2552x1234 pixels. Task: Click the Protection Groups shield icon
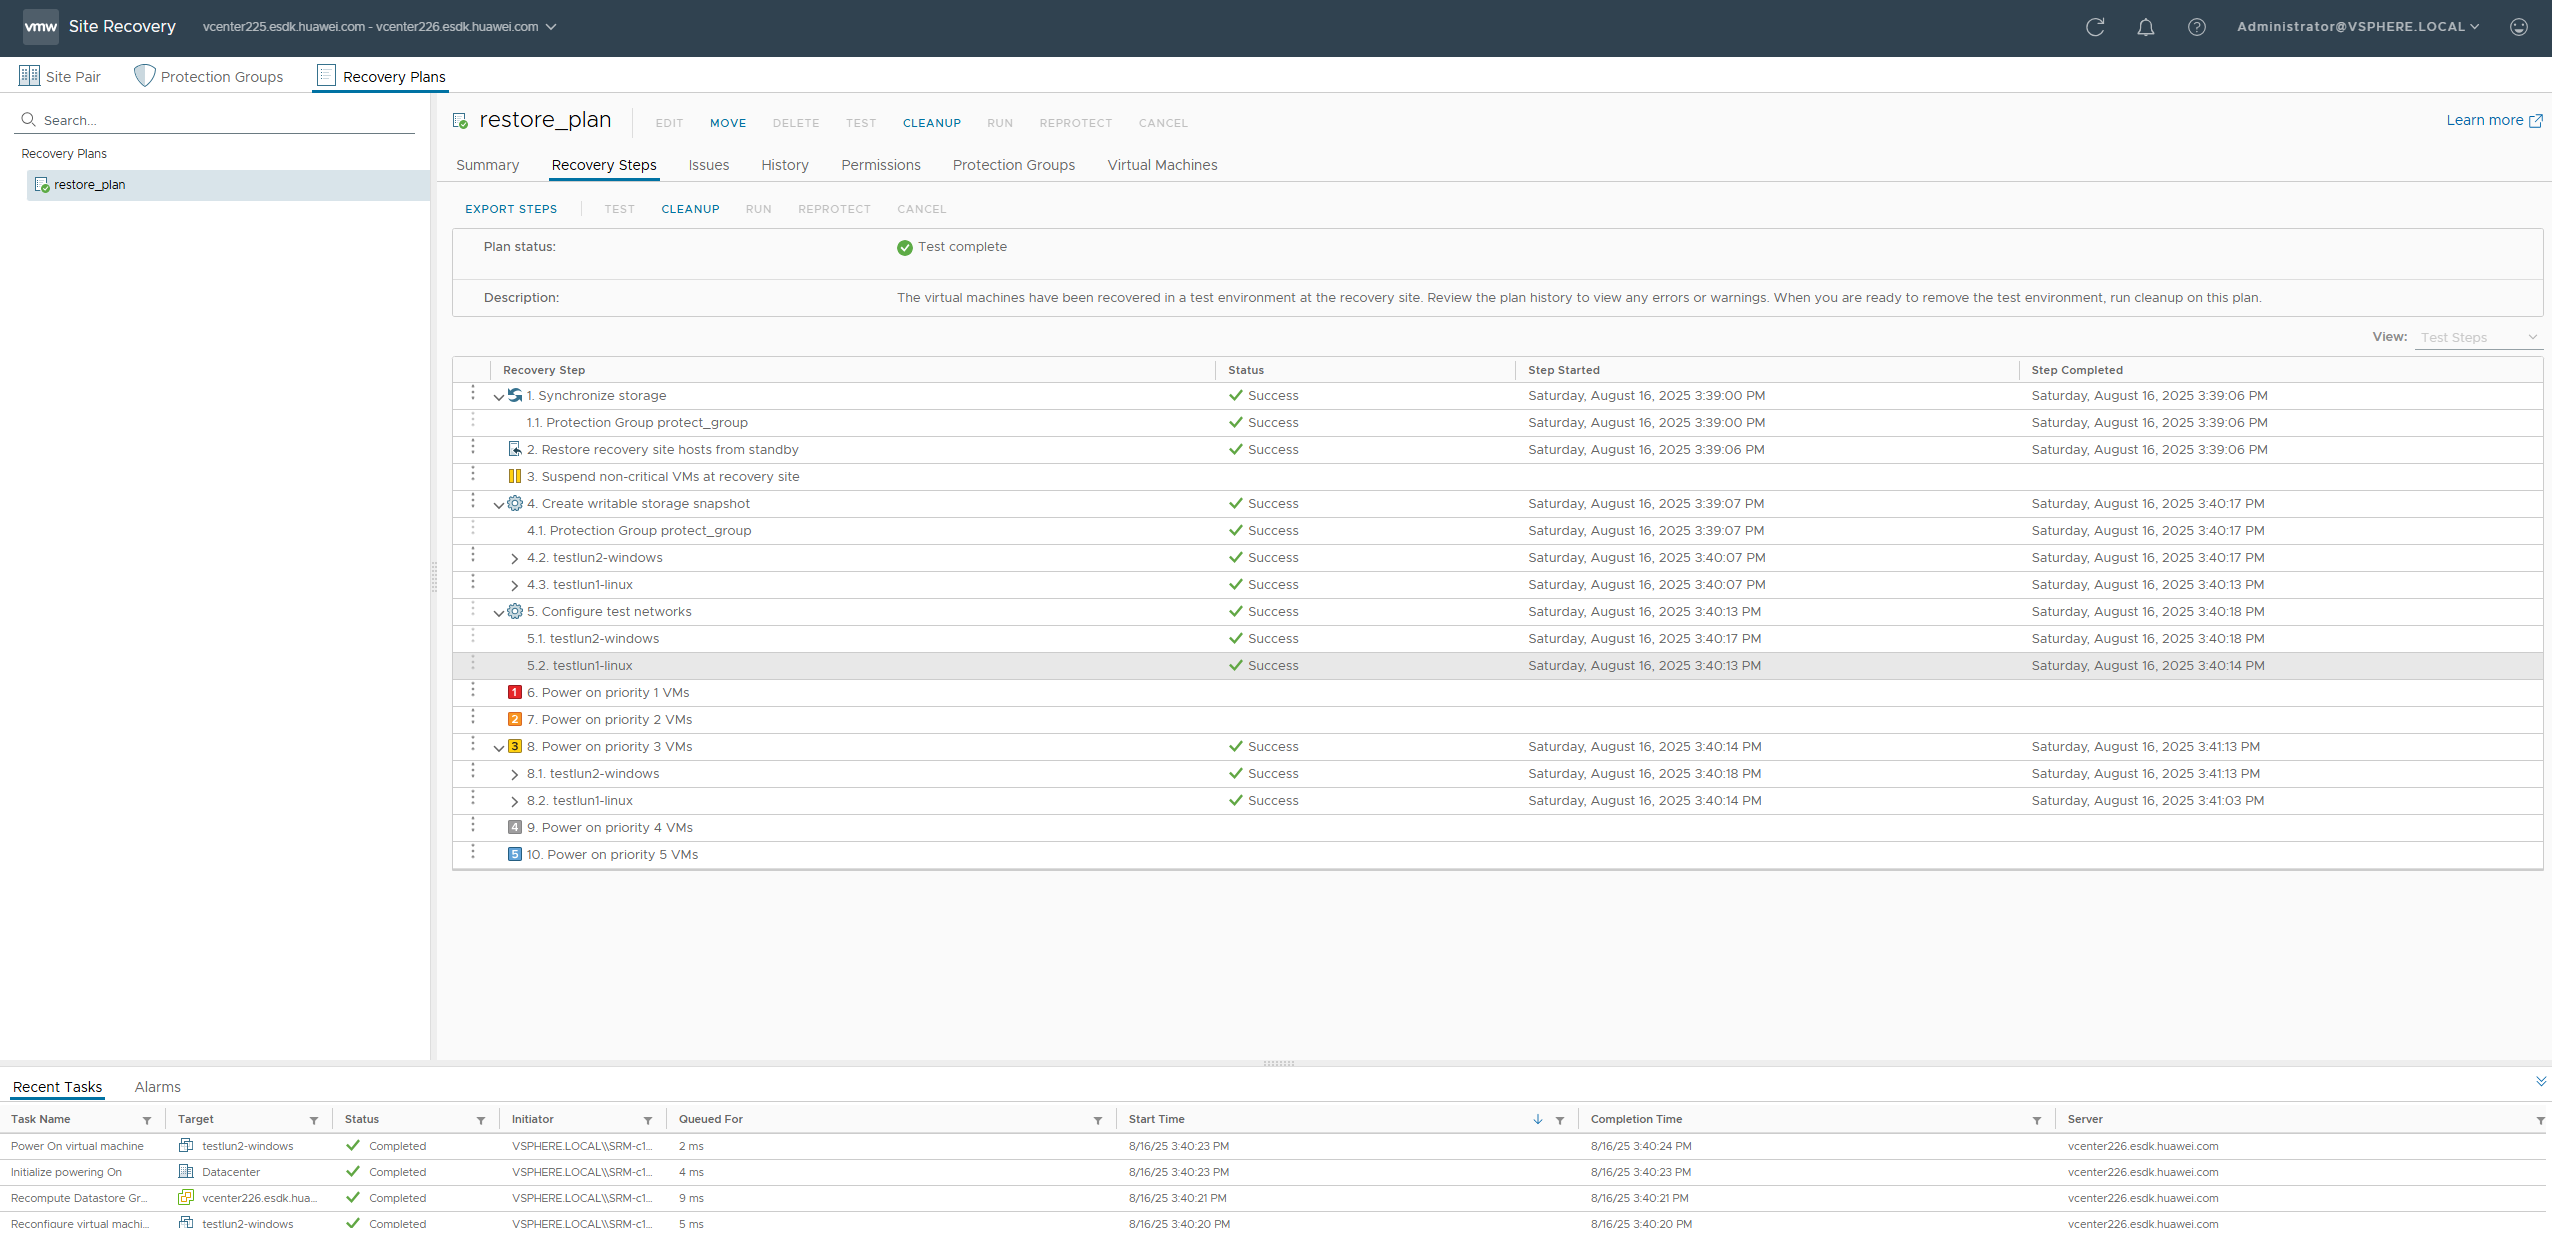coord(145,76)
